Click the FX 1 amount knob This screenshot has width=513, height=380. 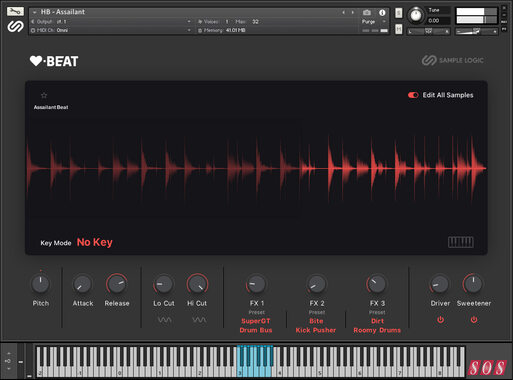coord(256,284)
